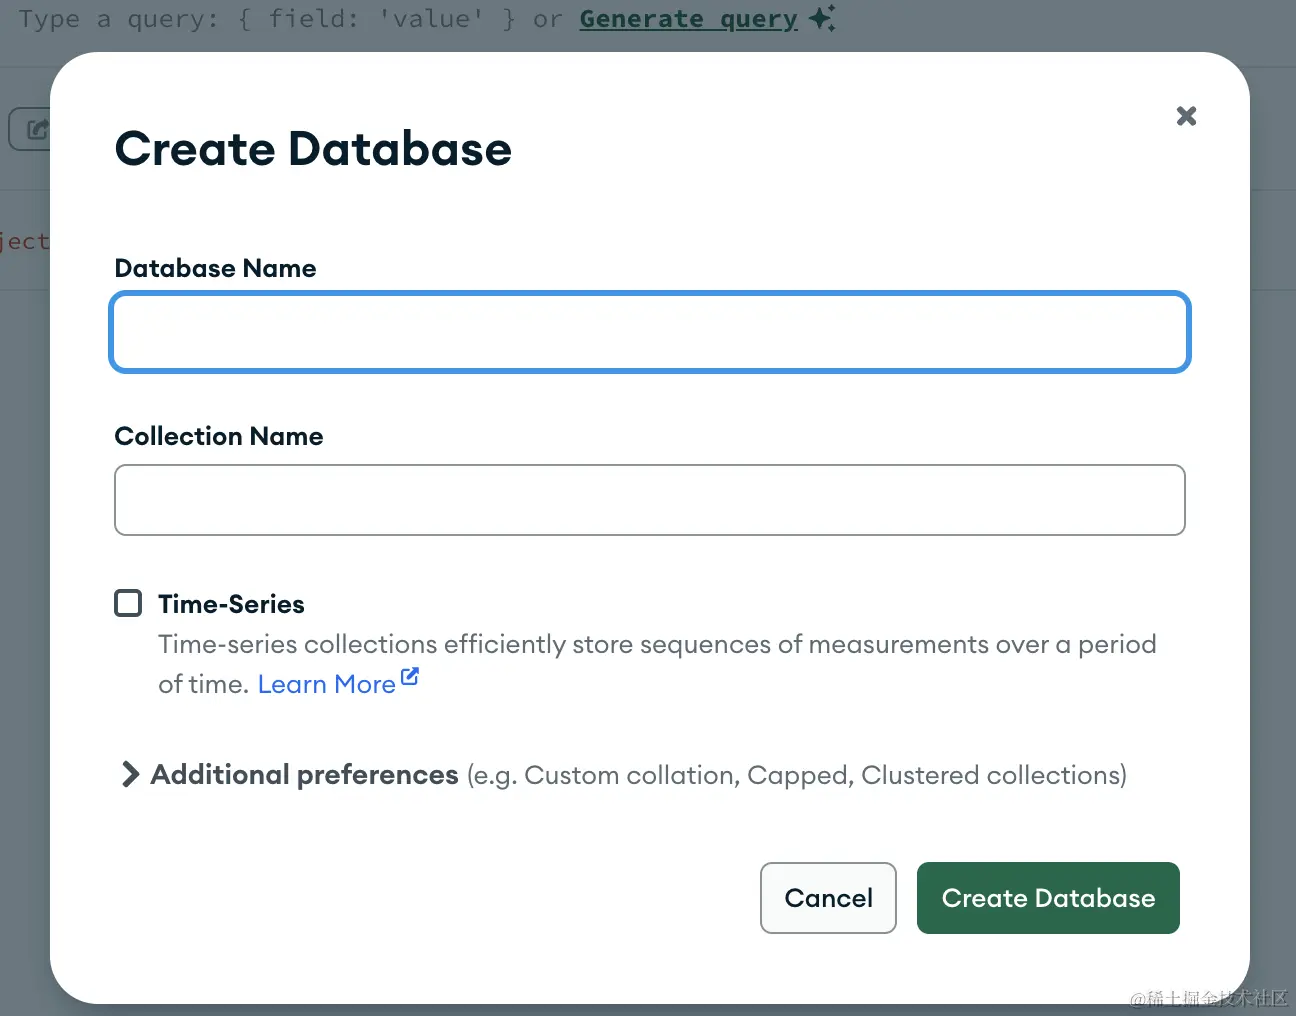Click the Additional preferences bold label
The height and width of the screenshot is (1016, 1296).
(x=304, y=775)
